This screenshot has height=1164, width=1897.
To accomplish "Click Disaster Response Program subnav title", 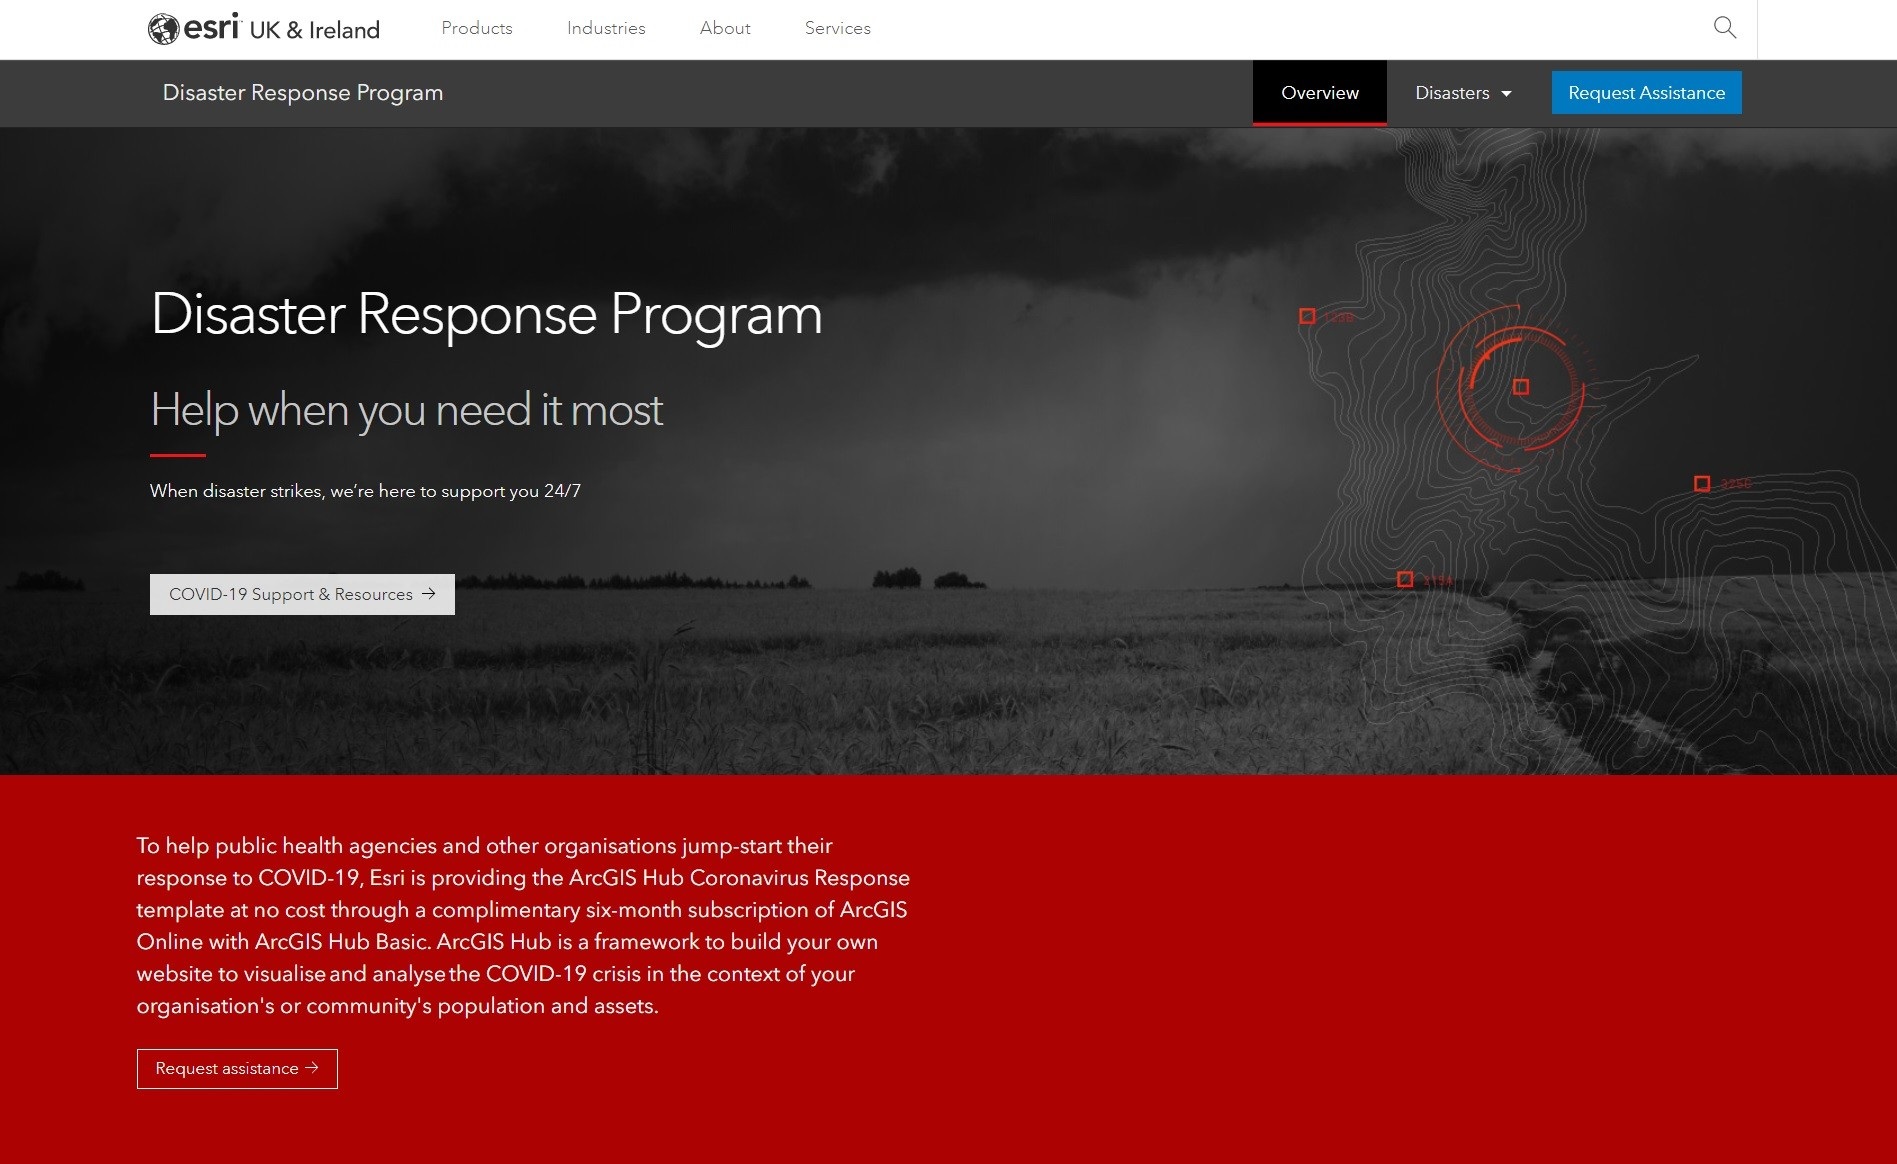I will point(303,92).
